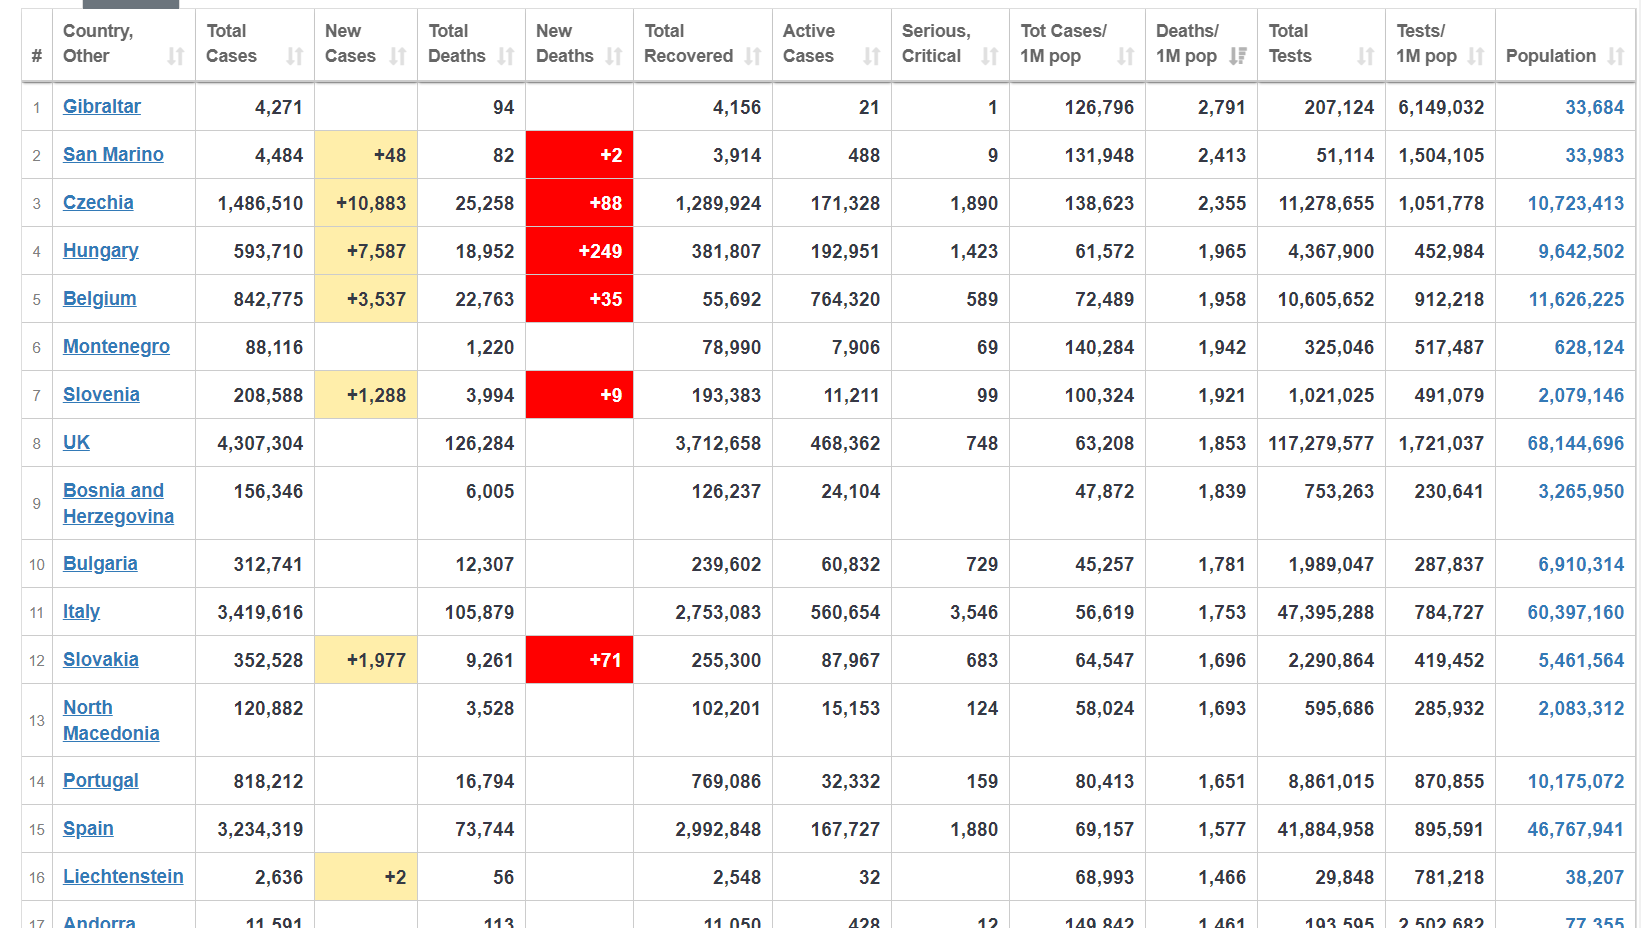Click active sort icon in Deaths/1M pop header
1641x928 pixels.
1238,57
